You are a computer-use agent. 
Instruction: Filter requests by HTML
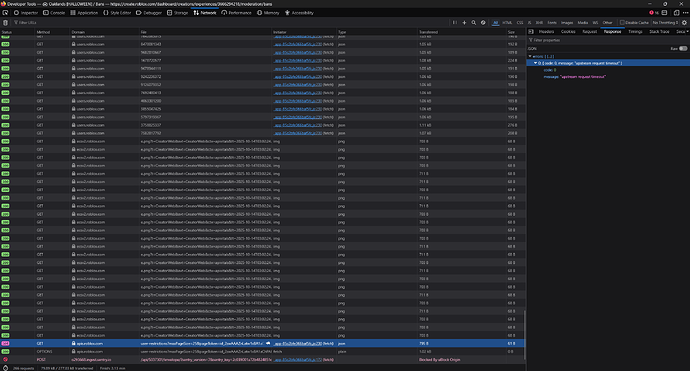507,22
